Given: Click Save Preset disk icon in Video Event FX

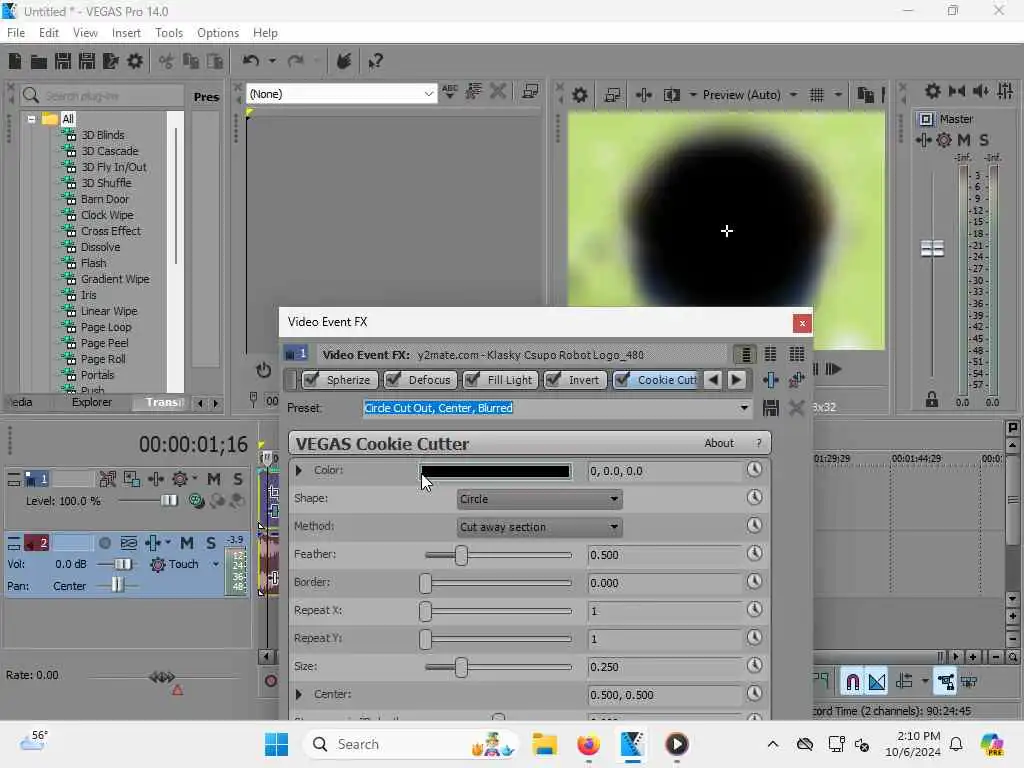Looking at the screenshot, I should coord(771,408).
